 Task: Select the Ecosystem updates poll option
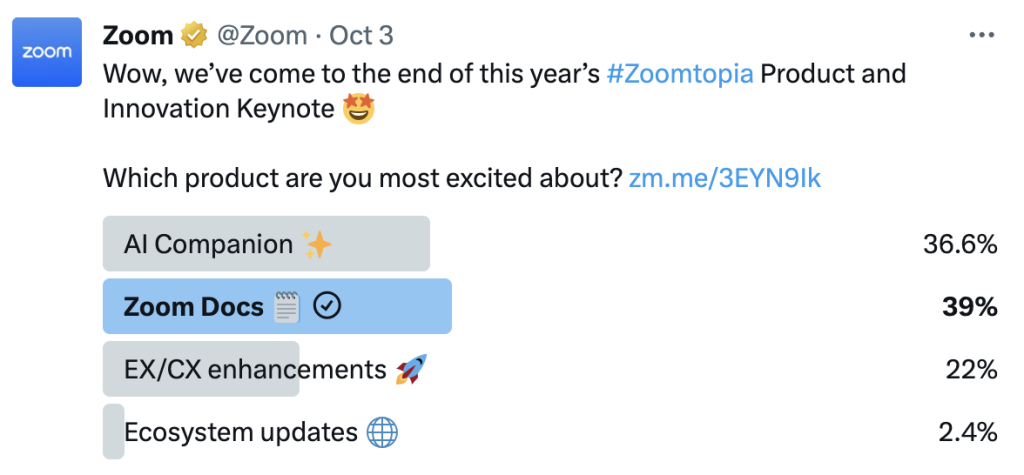[240, 432]
